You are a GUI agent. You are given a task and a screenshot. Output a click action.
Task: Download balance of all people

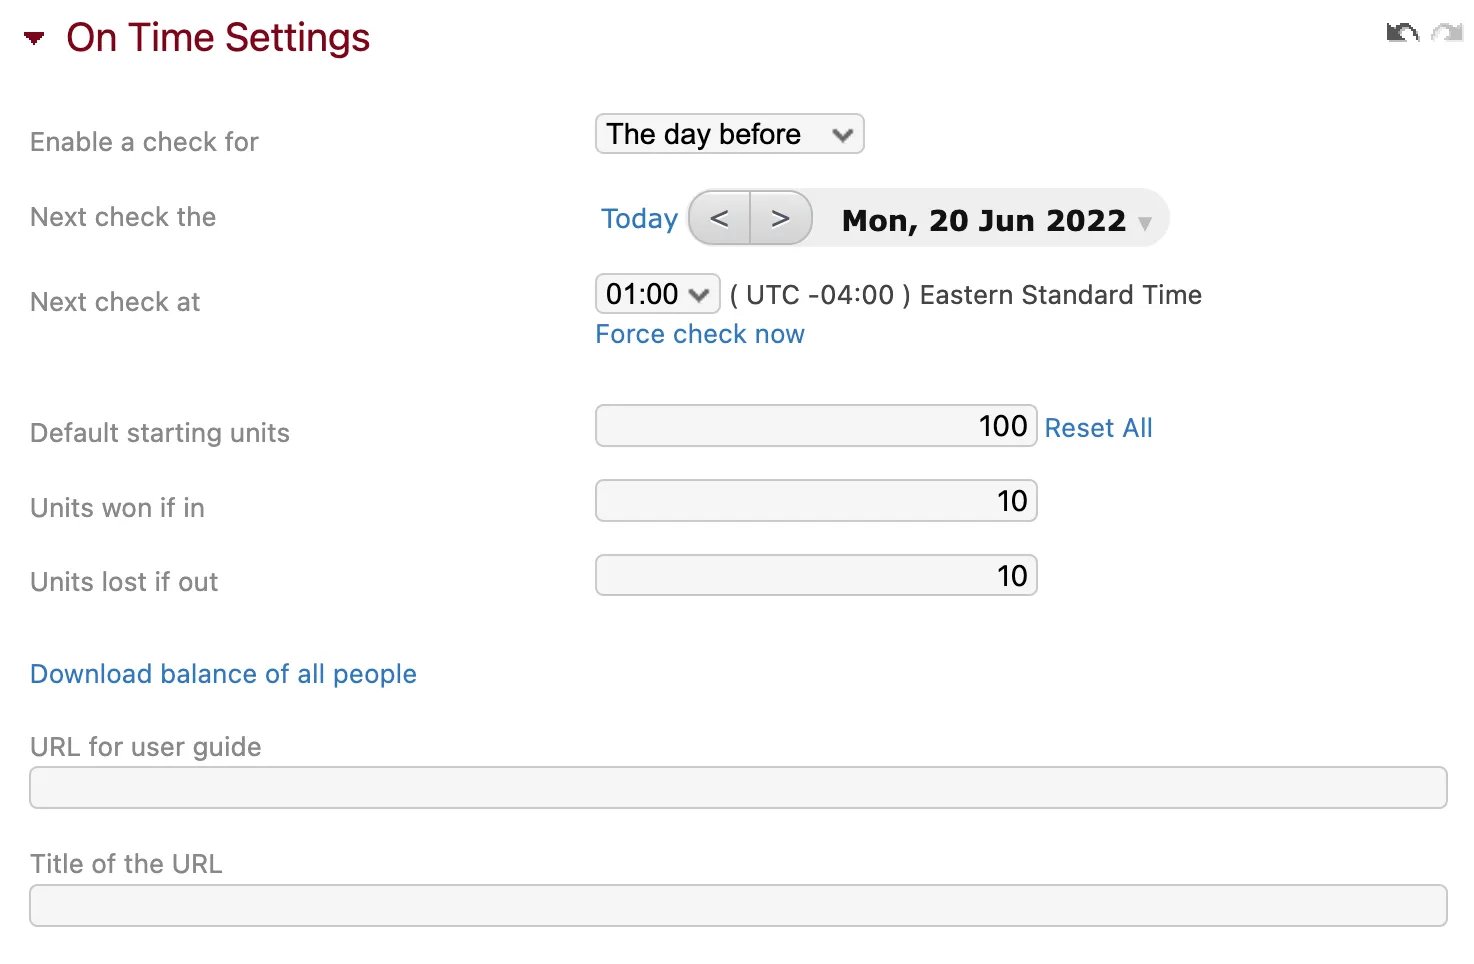223,674
